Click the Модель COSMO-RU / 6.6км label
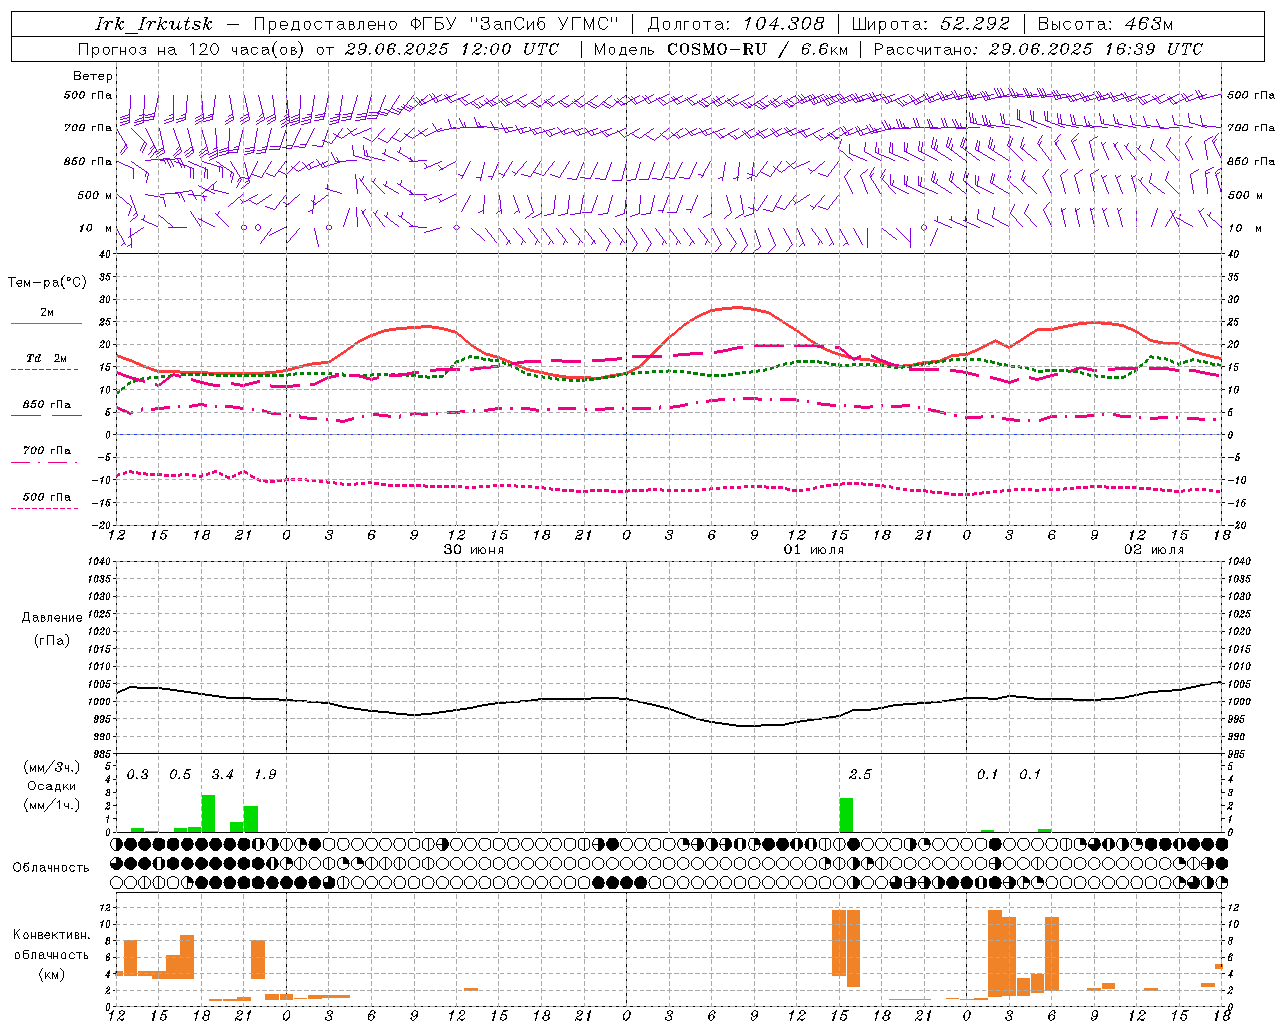The width and height of the screenshot is (1280, 1024). pos(720,49)
